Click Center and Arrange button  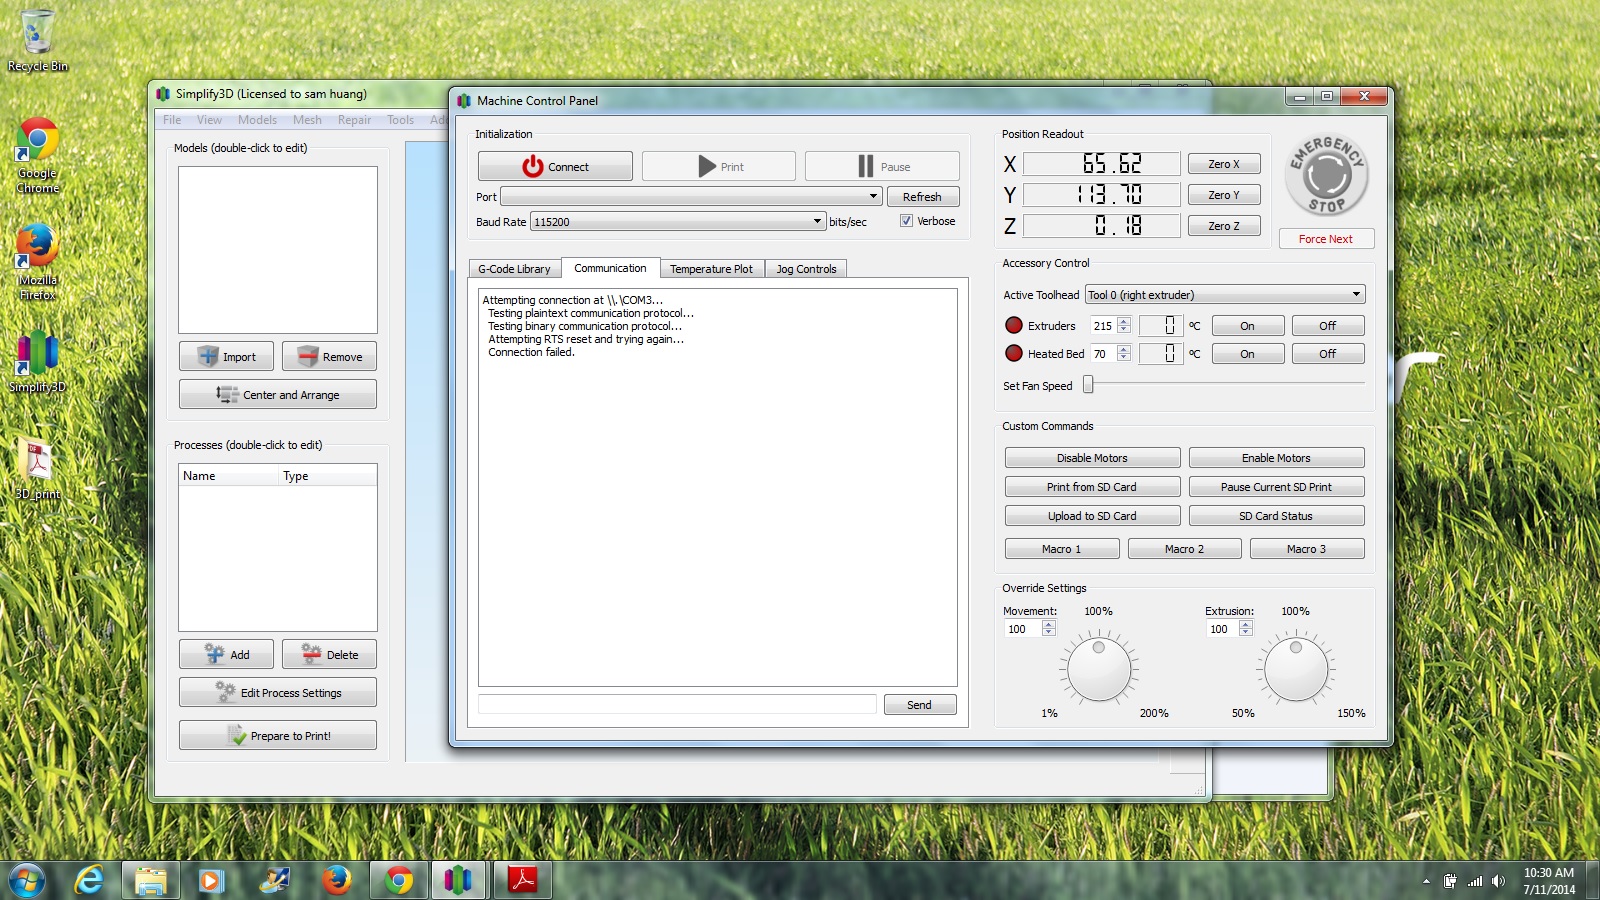(x=278, y=395)
